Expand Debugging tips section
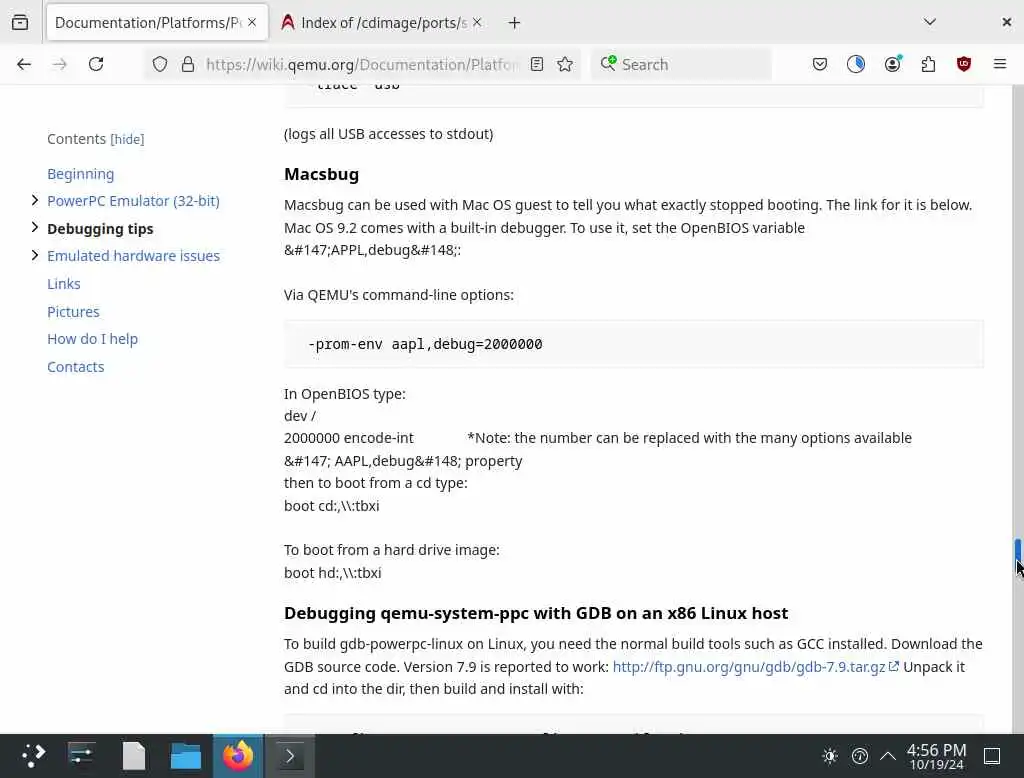1024x778 pixels. pos(35,227)
